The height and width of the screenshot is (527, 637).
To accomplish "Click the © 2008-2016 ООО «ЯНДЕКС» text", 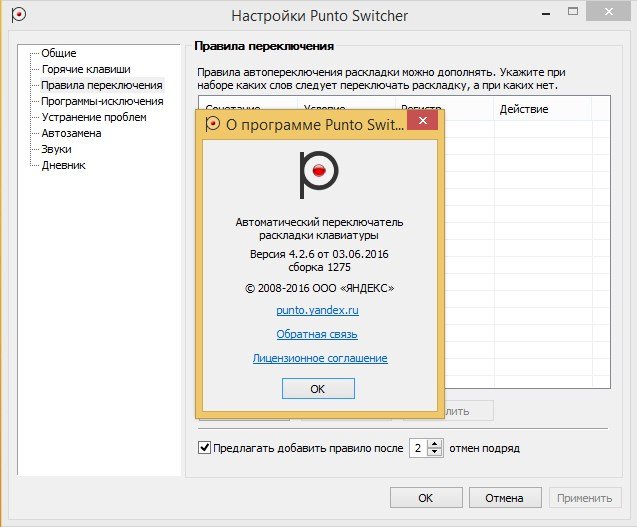I will [320, 288].
